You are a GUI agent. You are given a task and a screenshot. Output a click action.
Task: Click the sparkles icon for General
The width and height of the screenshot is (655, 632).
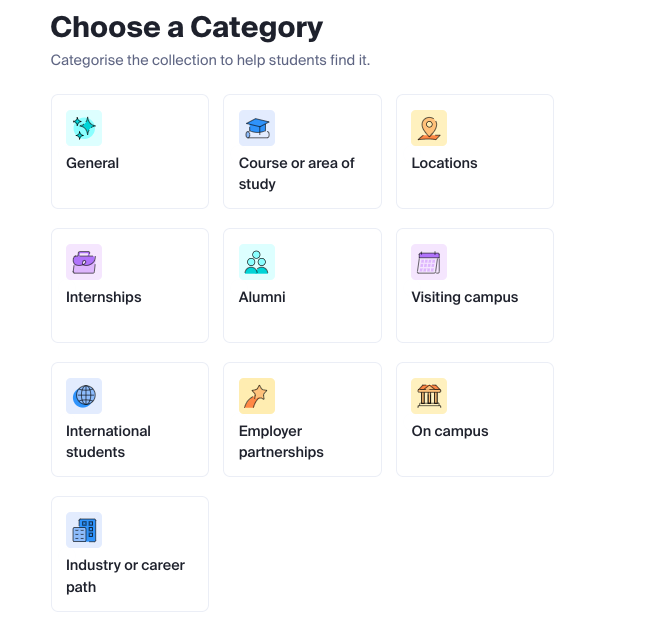pyautogui.click(x=84, y=128)
